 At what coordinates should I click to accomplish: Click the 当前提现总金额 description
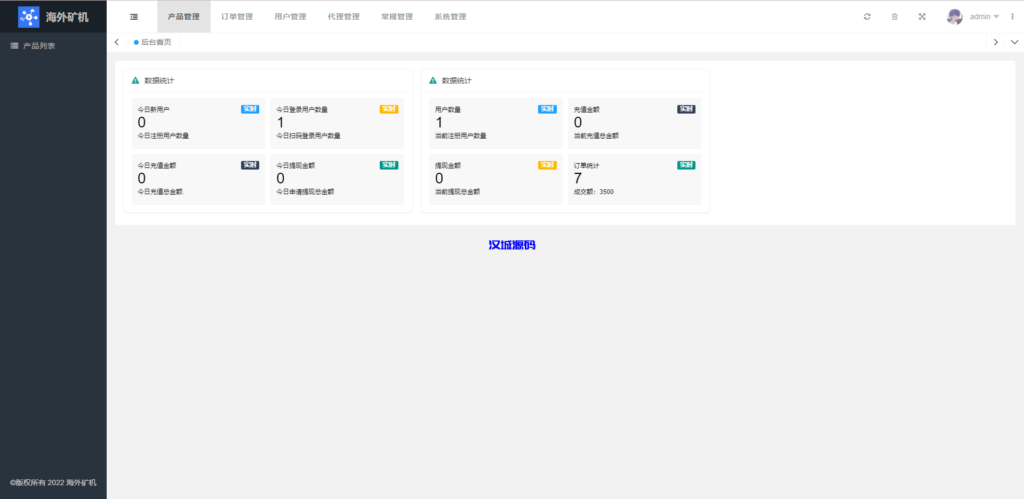point(458,192)
